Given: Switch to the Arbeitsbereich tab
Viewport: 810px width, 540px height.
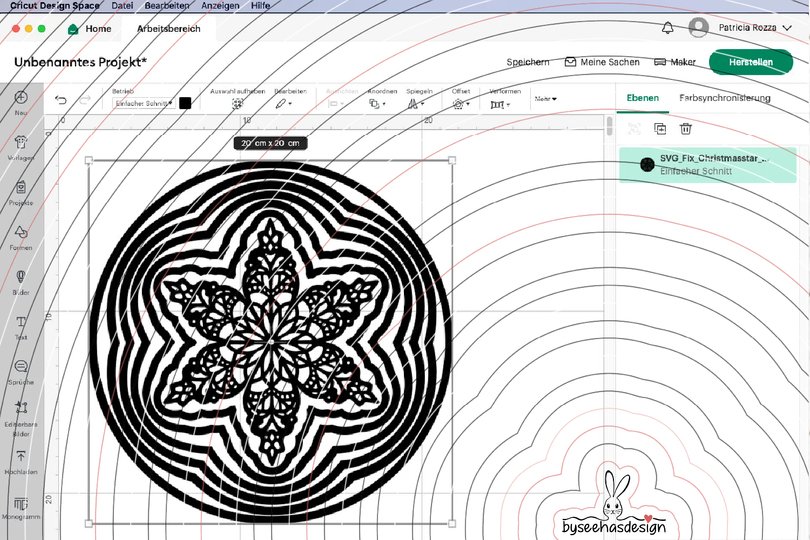Looking at the screenshot, I should click(x=168, y=29).
